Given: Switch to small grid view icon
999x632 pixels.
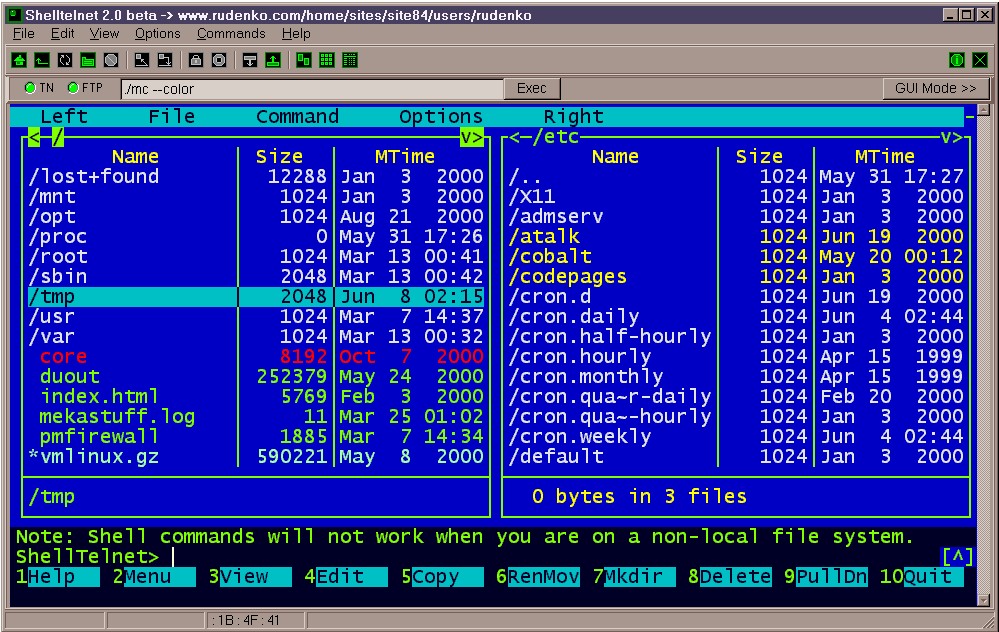Looking at the screenshot, I should 326,60.
